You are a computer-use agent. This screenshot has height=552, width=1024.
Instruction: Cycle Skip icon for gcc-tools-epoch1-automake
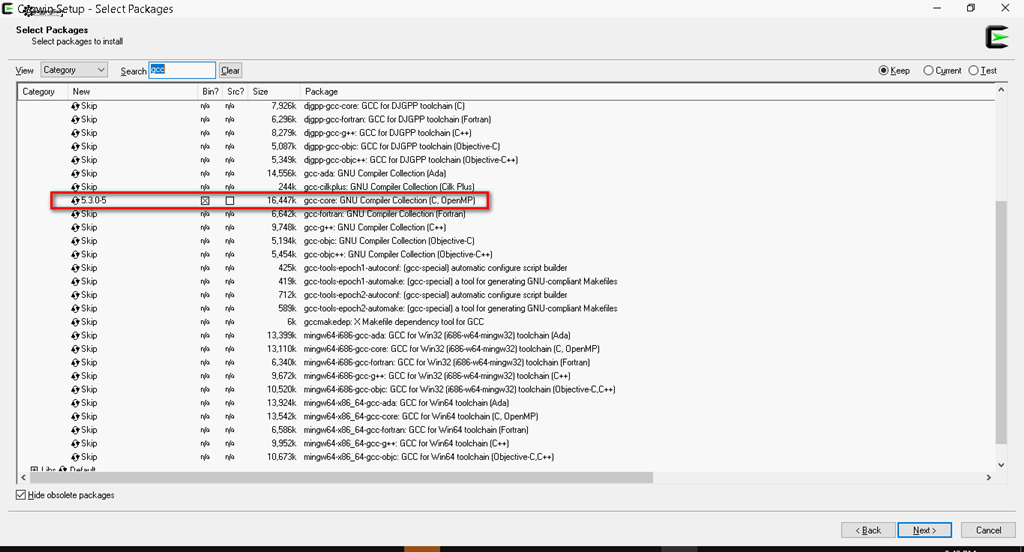pyautogui.click(x=75, y=282)
